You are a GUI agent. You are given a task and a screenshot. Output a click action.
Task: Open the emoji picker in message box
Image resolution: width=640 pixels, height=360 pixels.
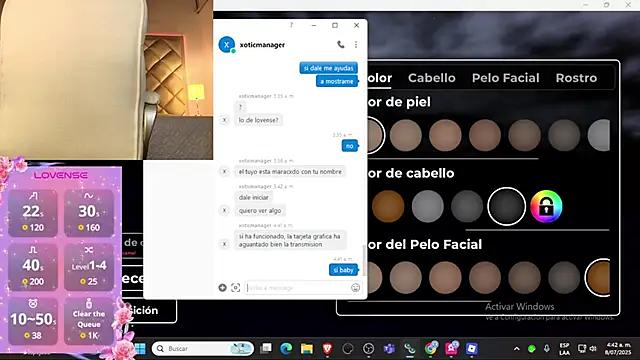point(356,288)
